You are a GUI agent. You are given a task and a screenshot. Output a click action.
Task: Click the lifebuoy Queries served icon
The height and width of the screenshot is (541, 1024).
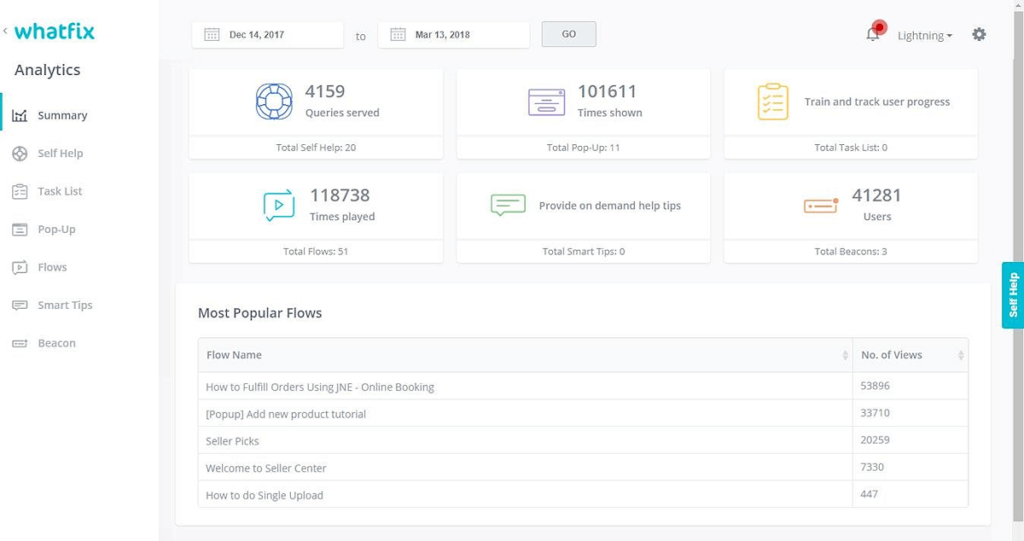click(x=273, y=102)
